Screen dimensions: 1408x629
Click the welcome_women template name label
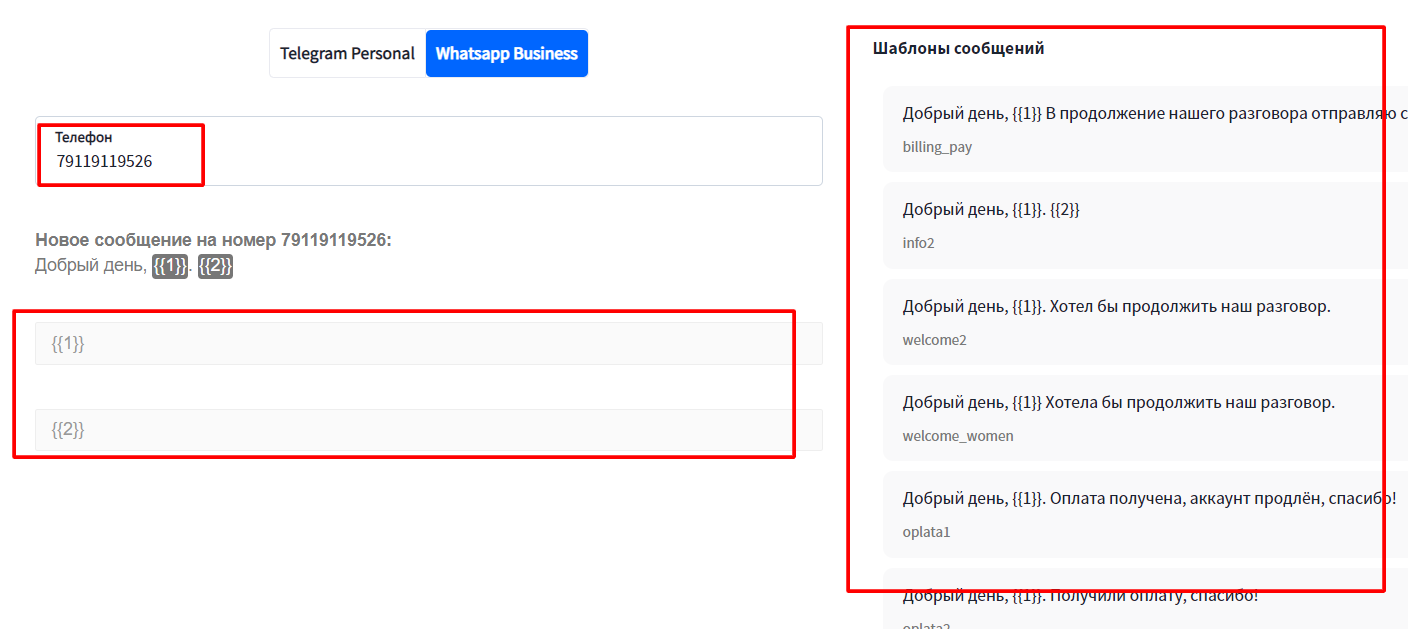coord(958,436)
